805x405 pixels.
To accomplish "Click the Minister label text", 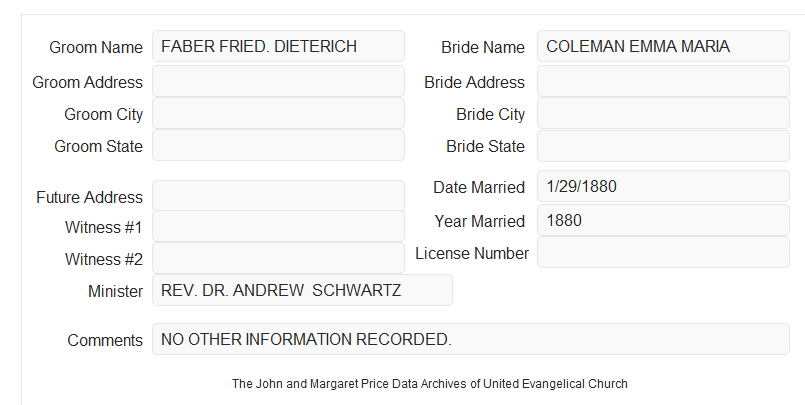I will coord(116,291).
